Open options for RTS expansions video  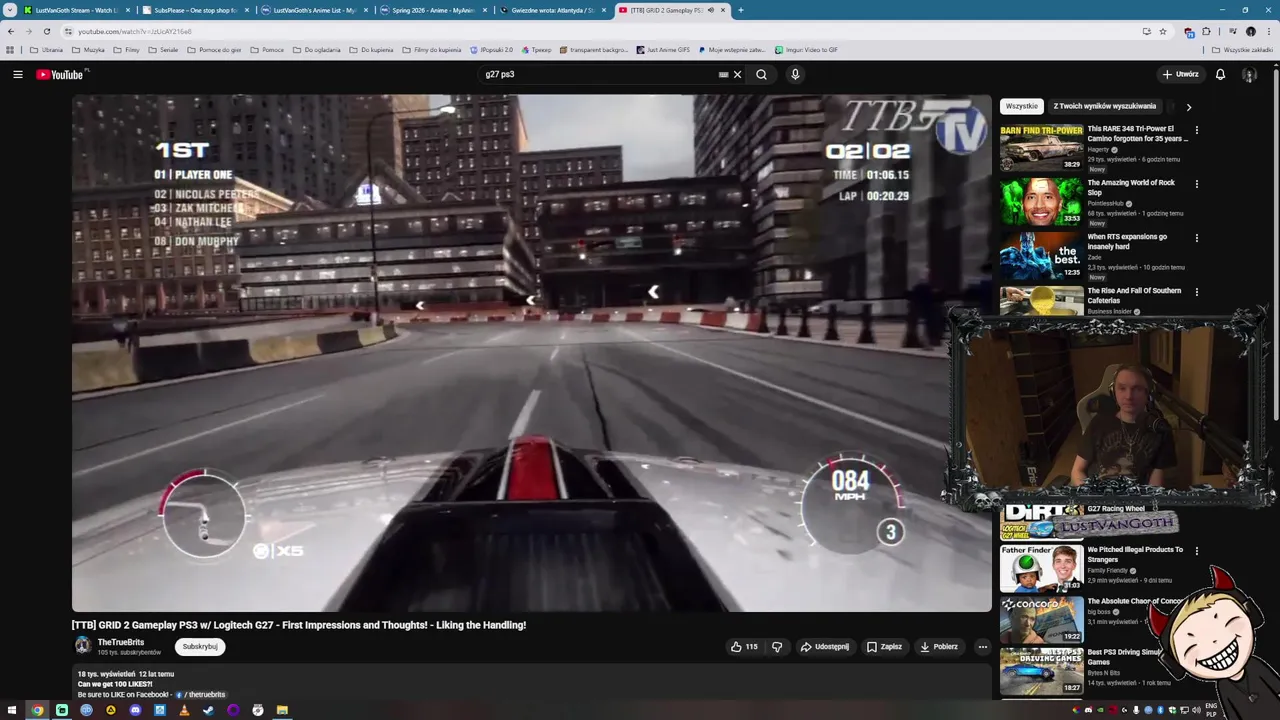[1196, 238]
